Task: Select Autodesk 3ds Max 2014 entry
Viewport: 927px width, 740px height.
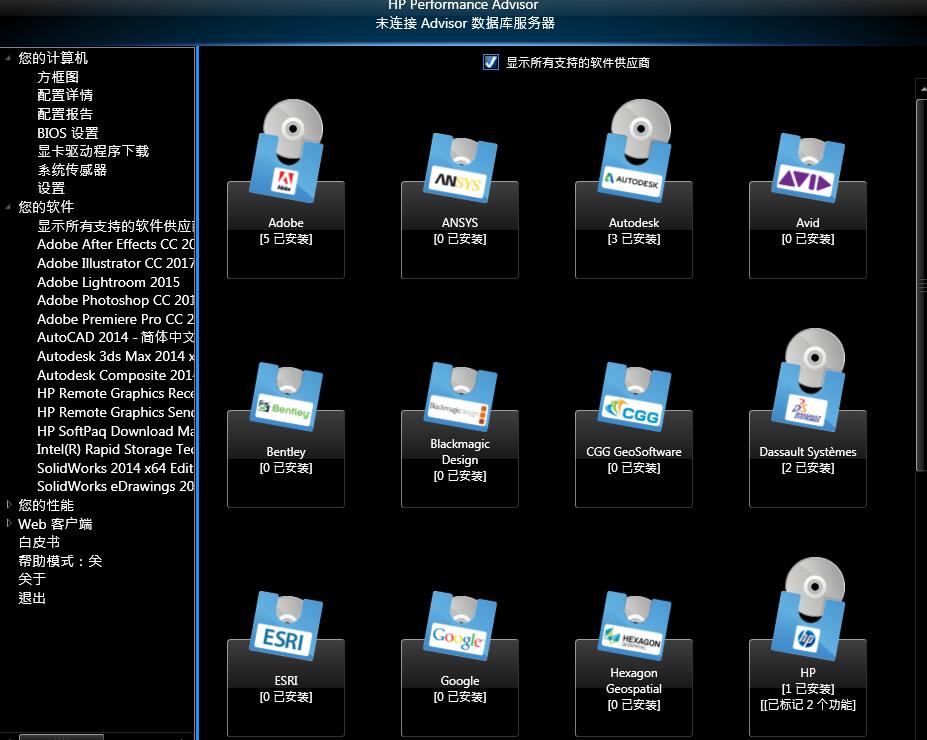Action: pyautogui.click(x=115, y=356)
